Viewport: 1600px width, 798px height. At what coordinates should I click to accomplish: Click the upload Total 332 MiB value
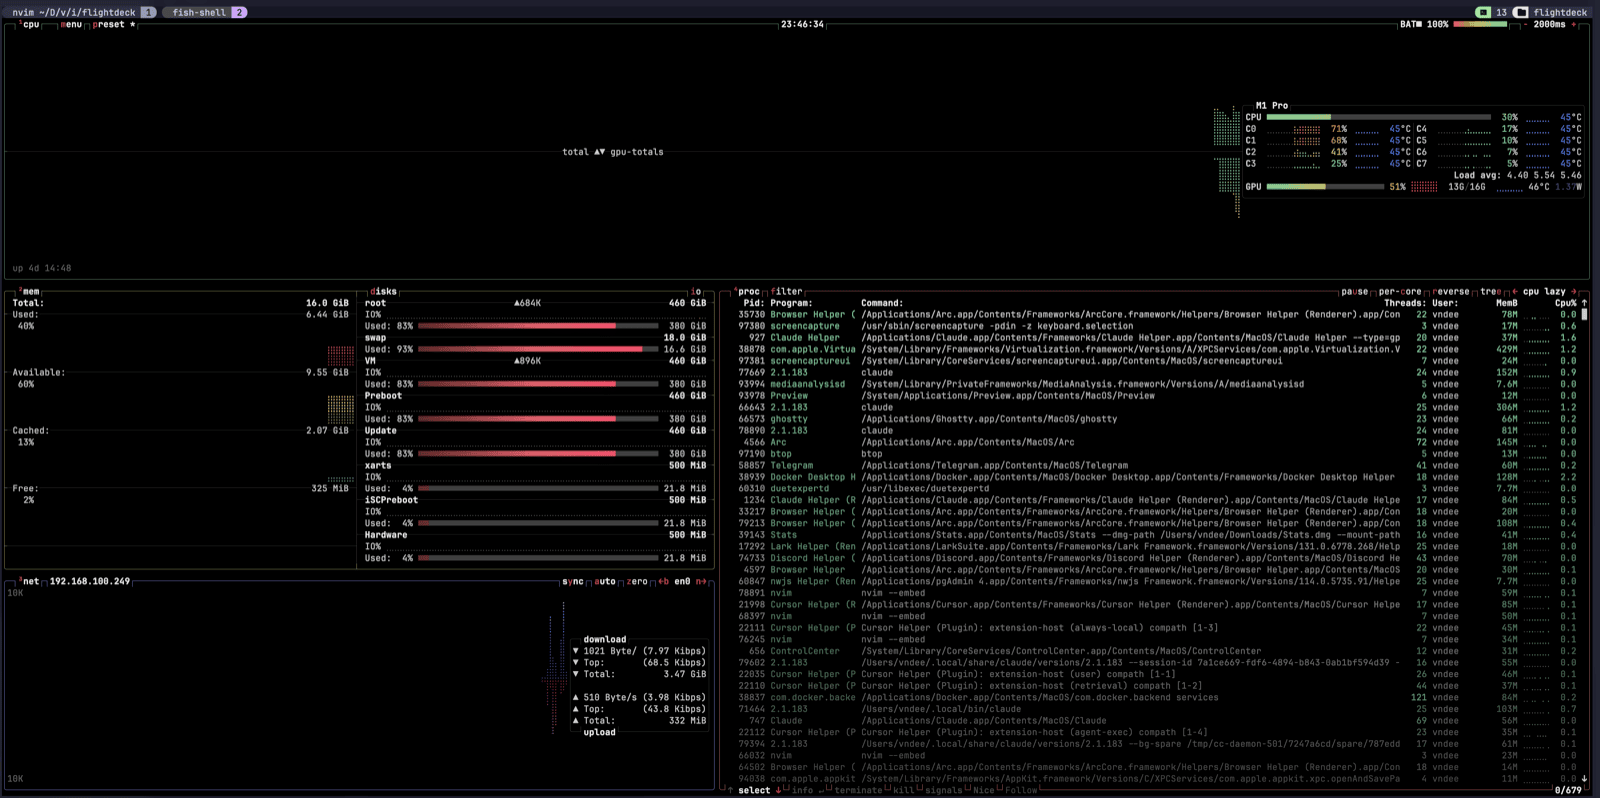click(687, 721)
